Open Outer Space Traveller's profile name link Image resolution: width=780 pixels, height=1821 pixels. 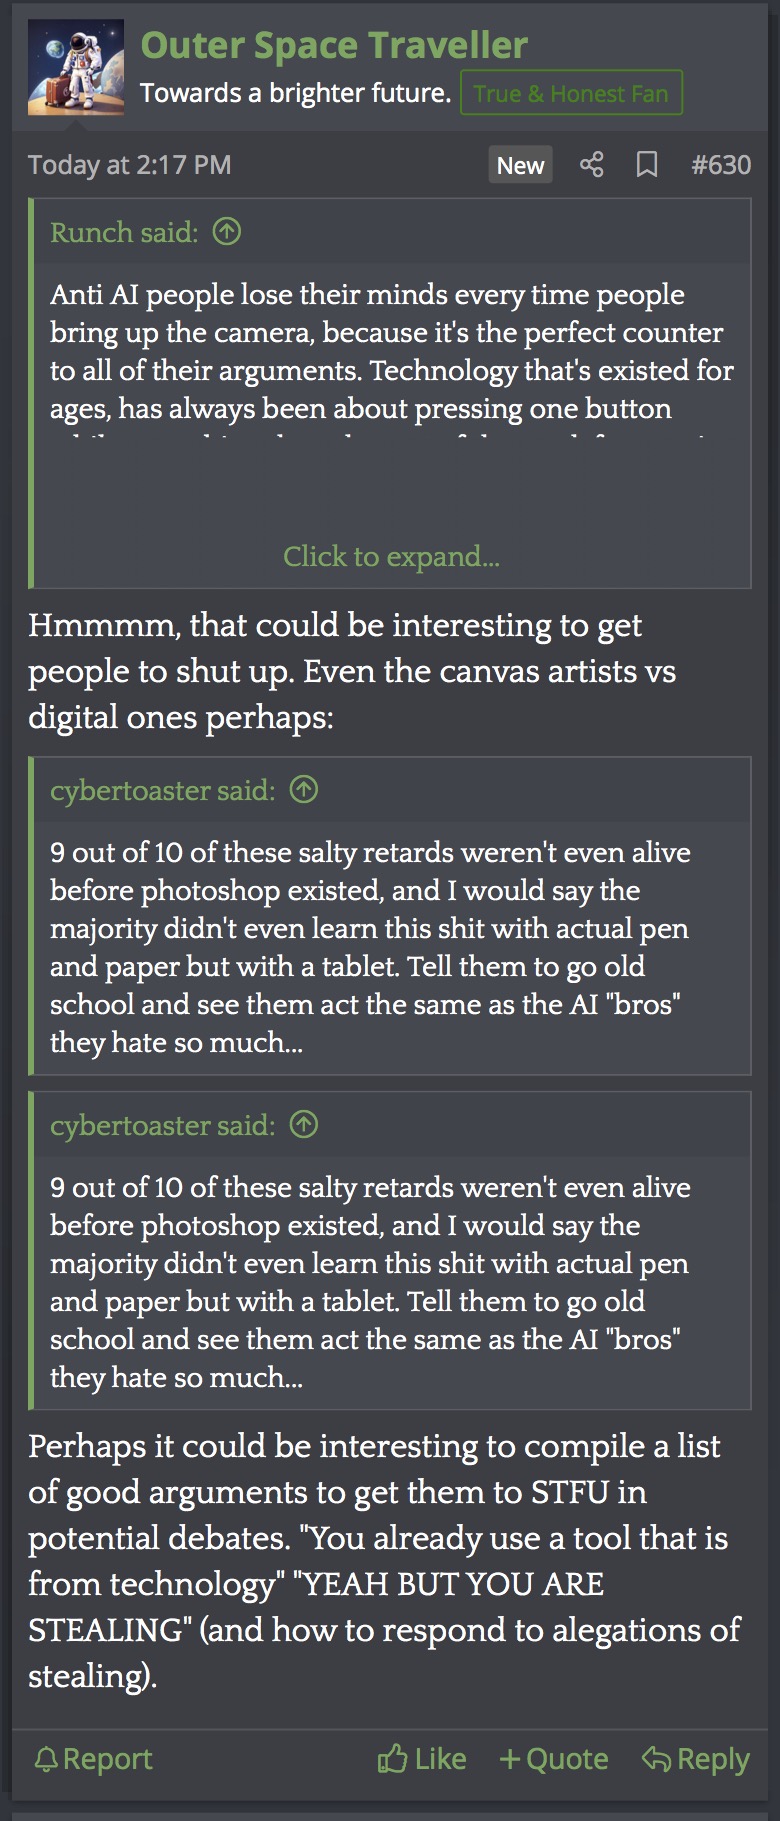click(x=334, y=45)
